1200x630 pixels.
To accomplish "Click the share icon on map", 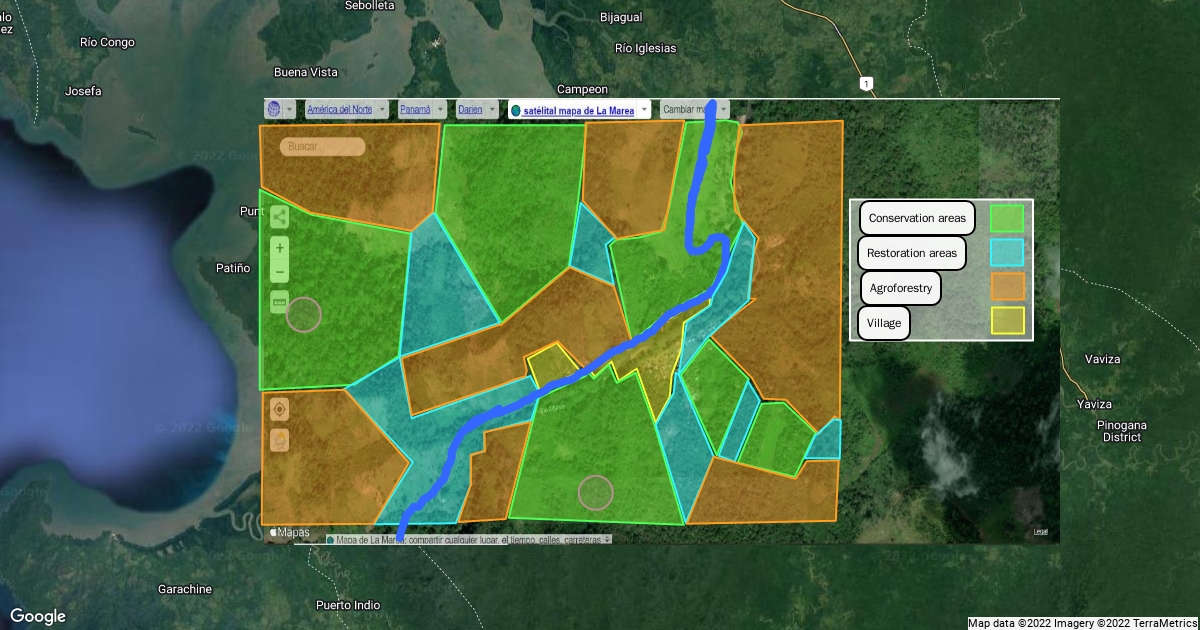I will [x=280, y=217].
